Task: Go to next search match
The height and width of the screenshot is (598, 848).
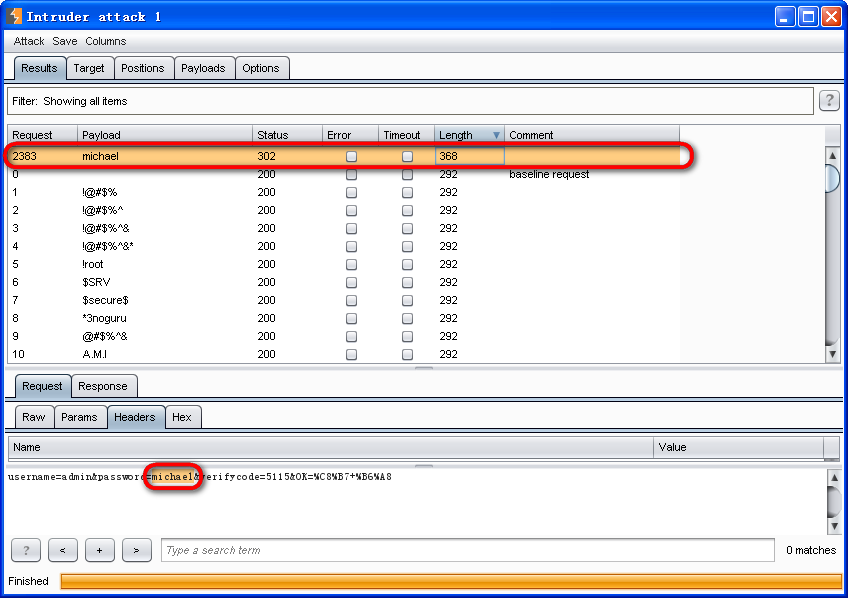Action: tap(137, 550)
